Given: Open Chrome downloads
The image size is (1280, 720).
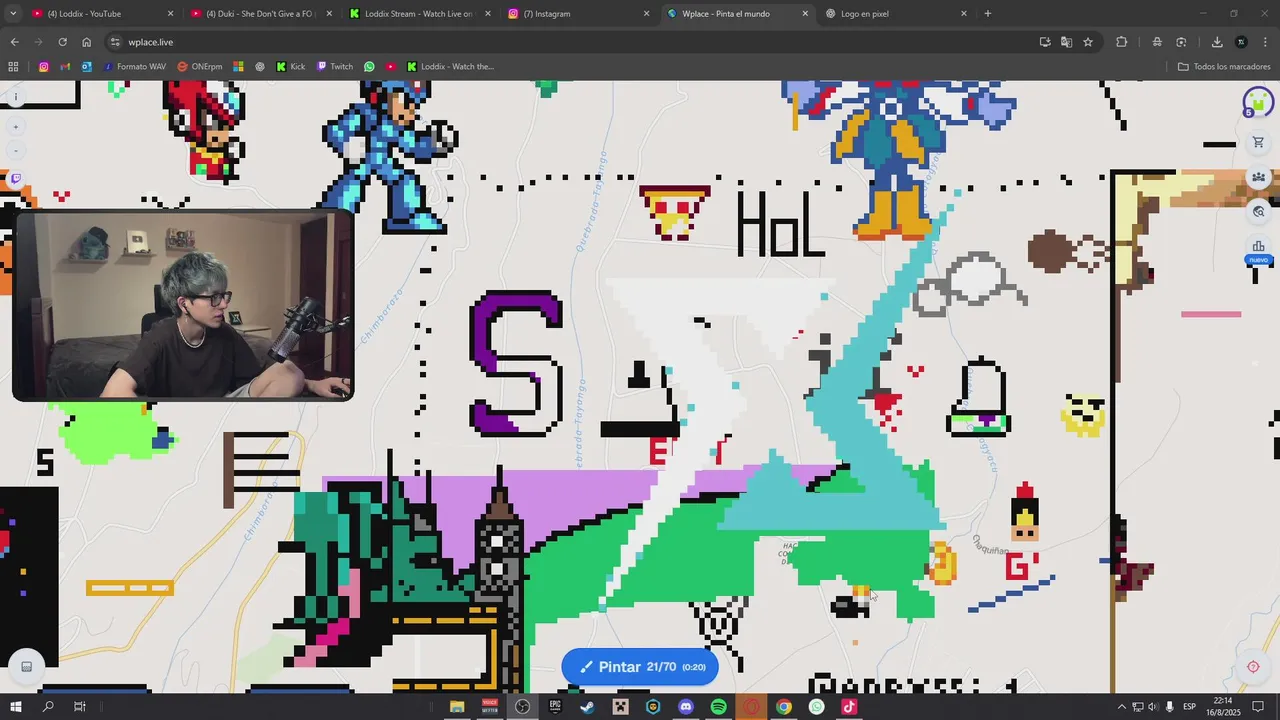Looking at the screenshot, I should 1217,42.
